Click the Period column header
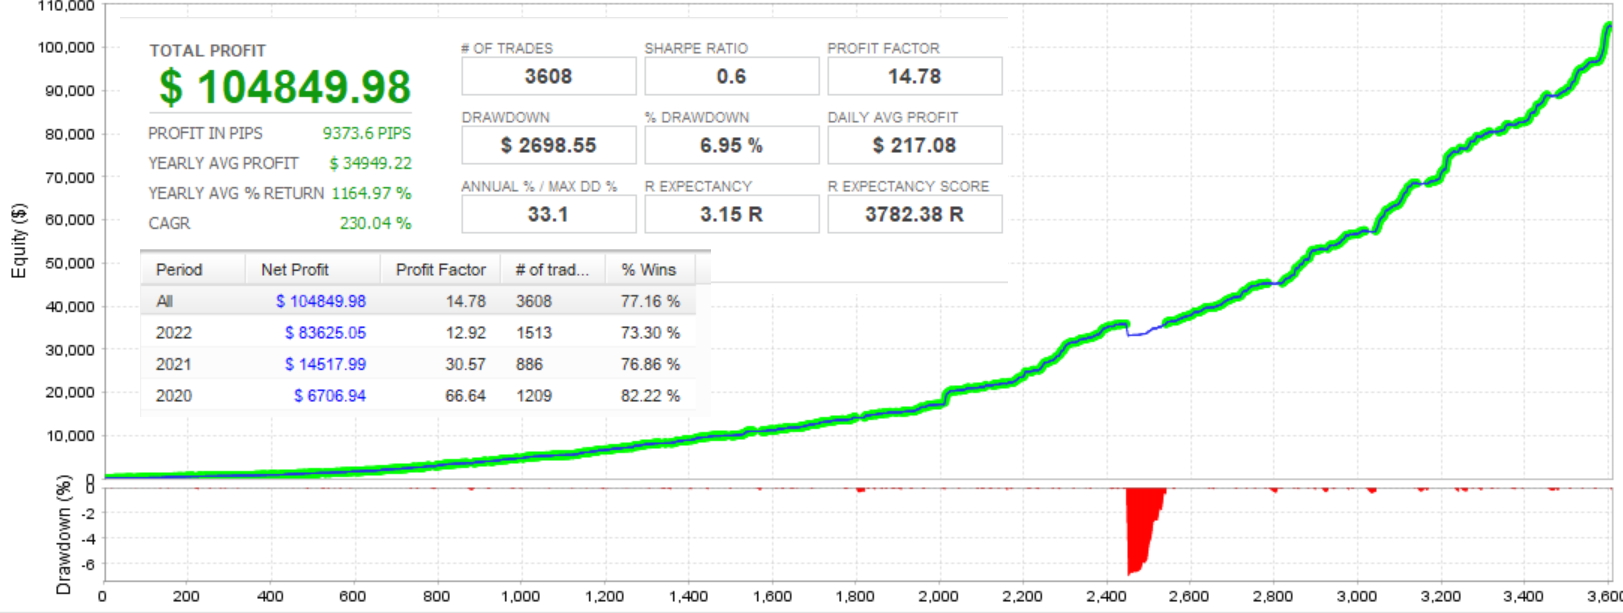The width and height of the screenshot is (1623, 613). point(180,270)
